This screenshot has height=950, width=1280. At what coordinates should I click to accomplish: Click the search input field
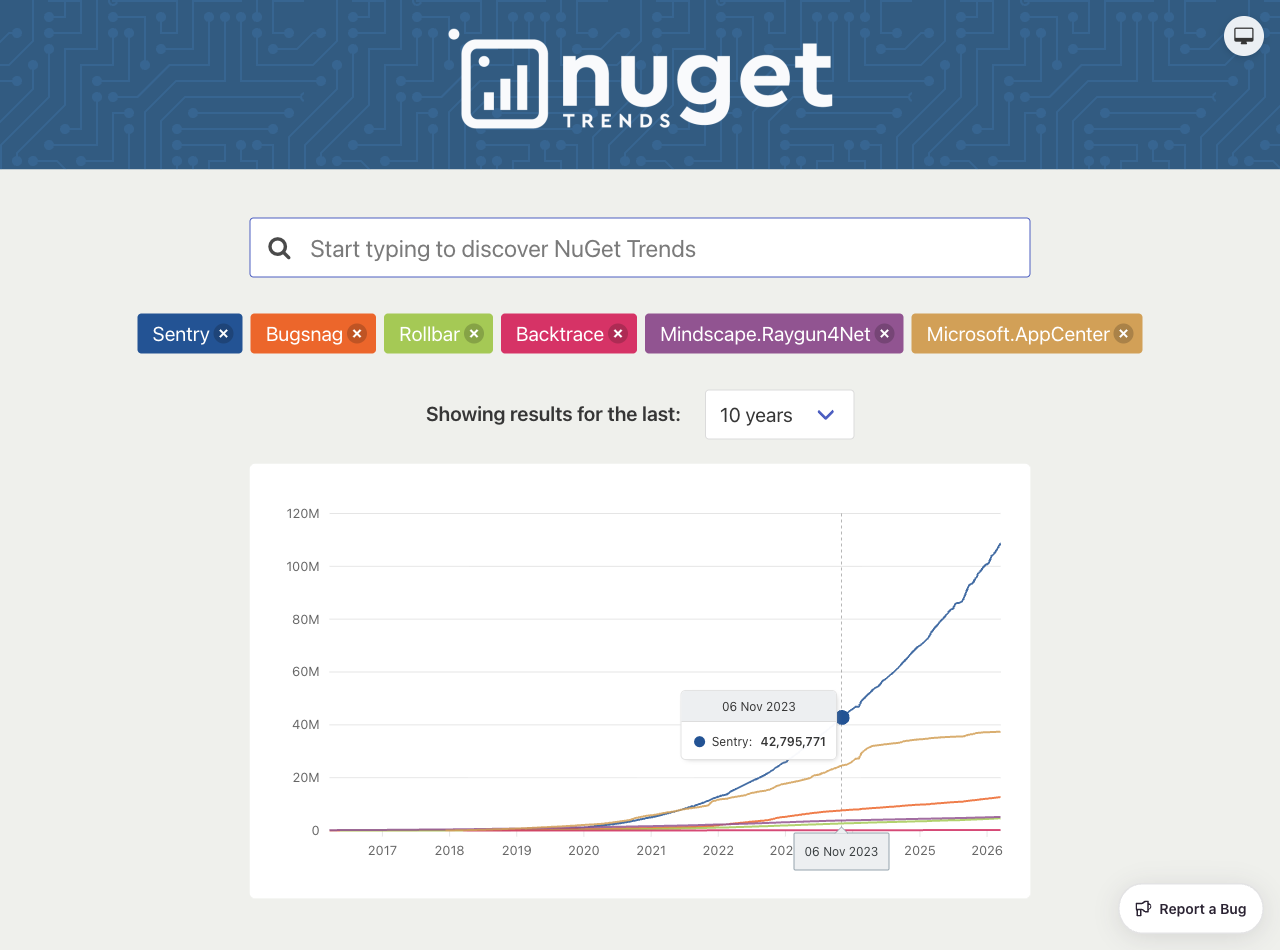tap(640, 247)
